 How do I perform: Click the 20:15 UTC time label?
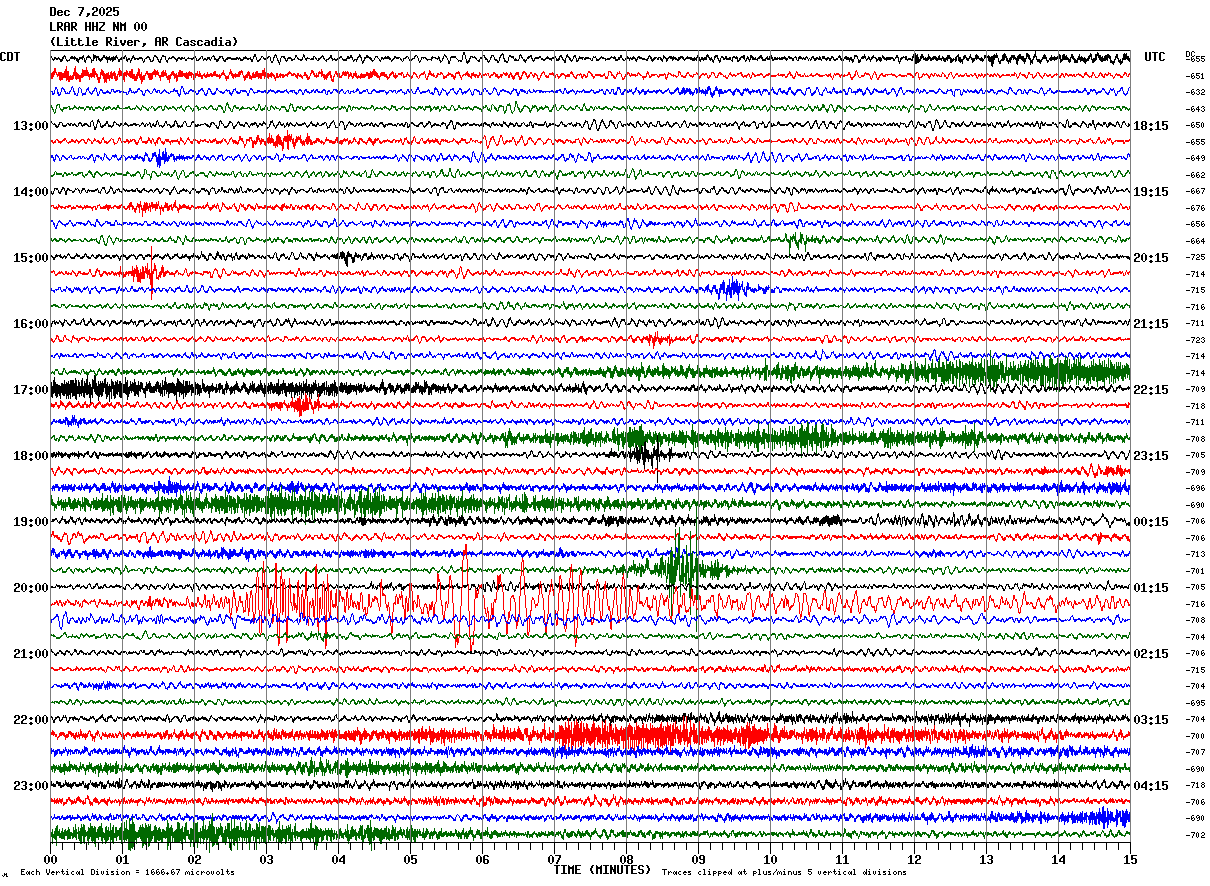tap(1151, 258)
